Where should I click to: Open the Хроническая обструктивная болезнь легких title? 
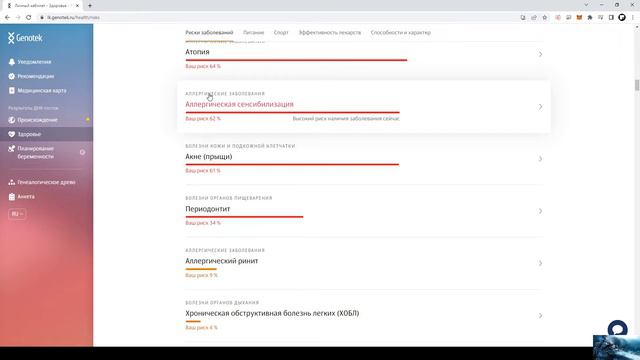coord(272,313)
